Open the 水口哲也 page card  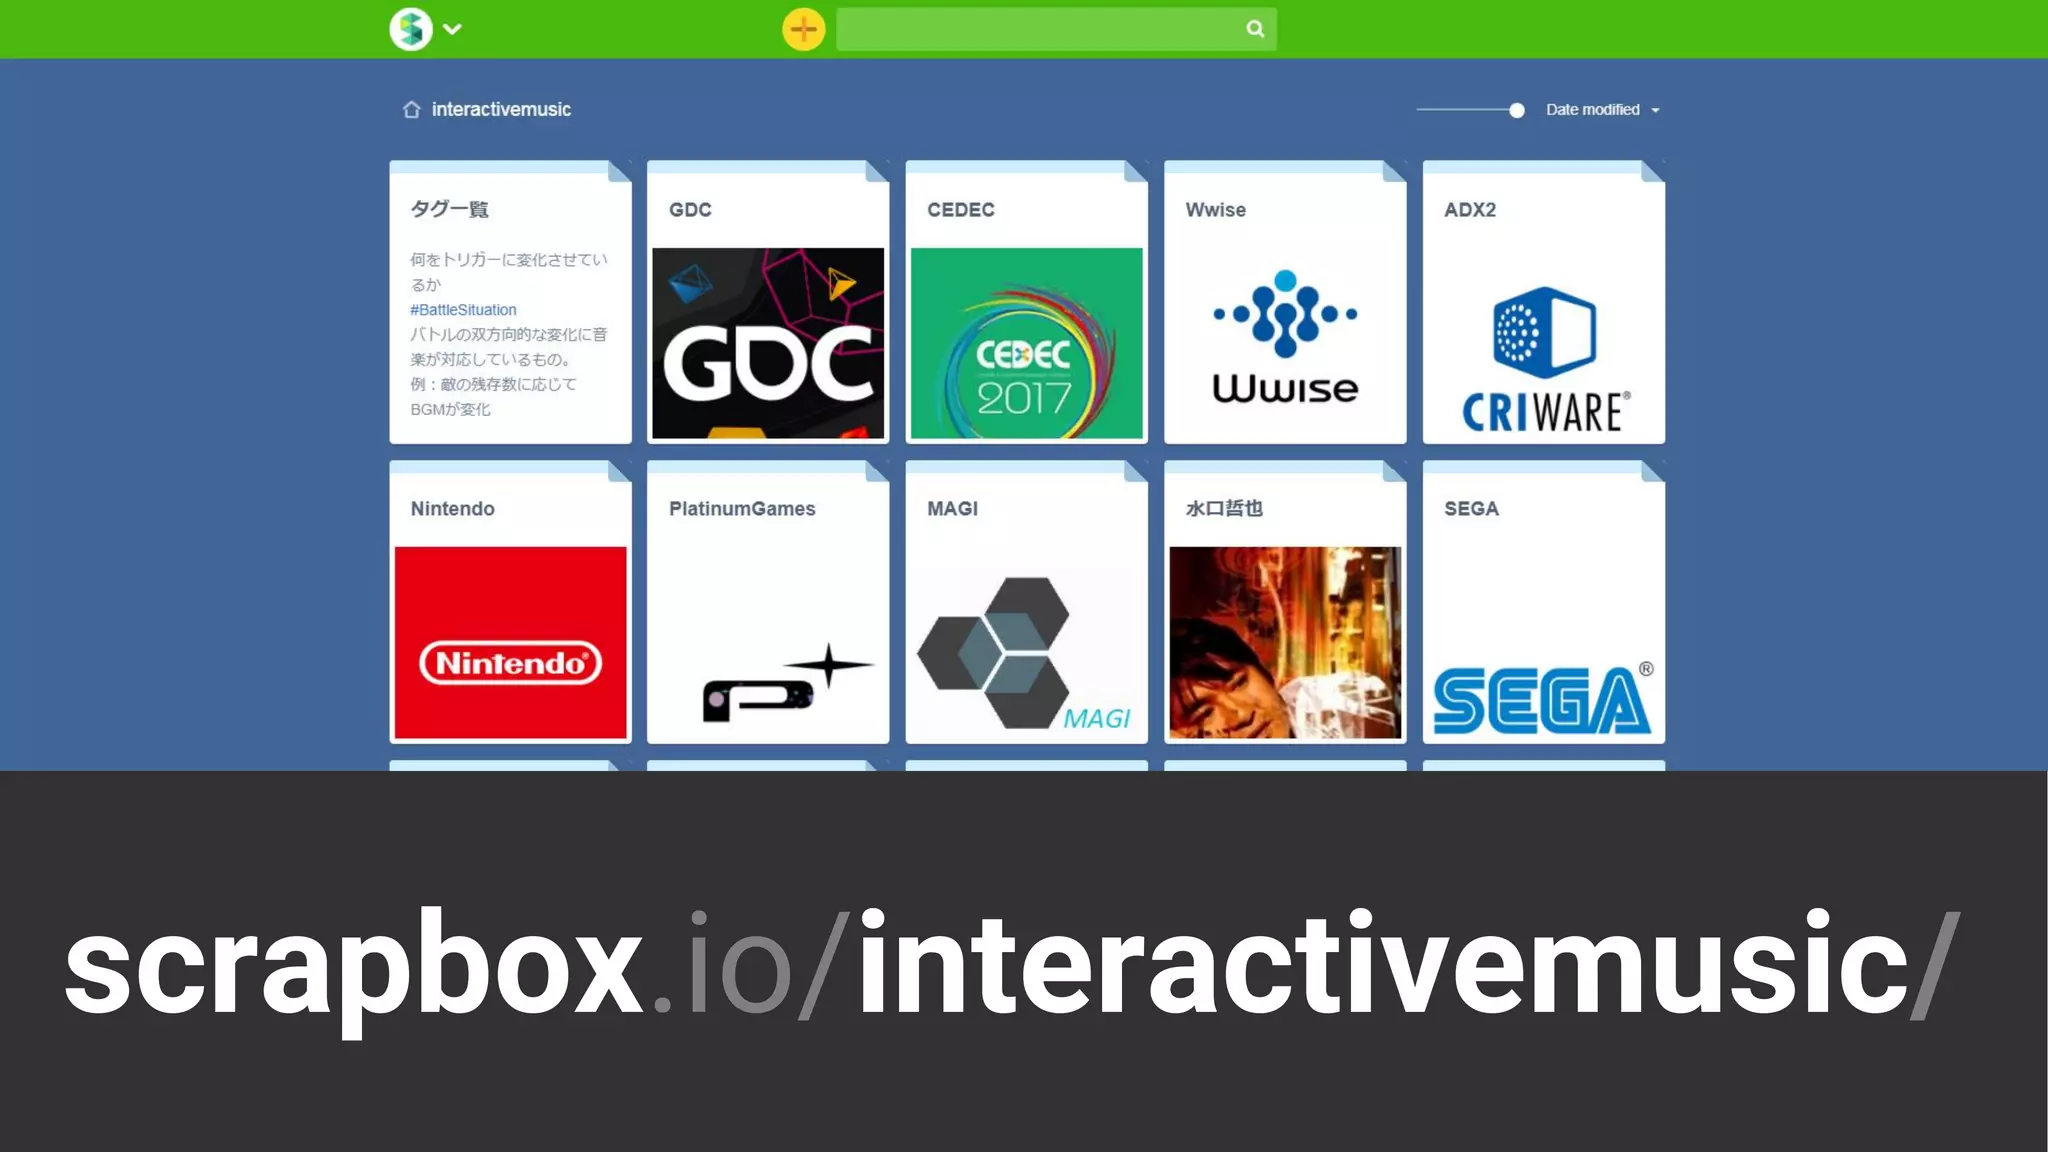point(1285,602)
